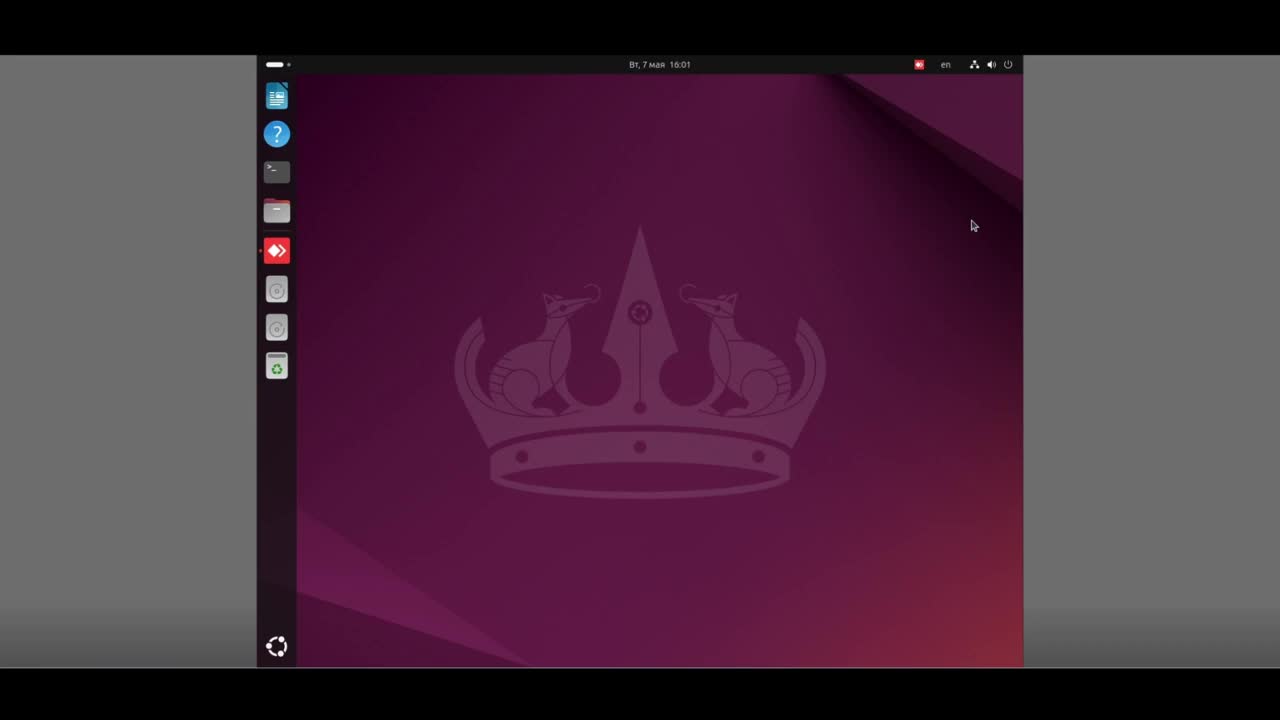Open the Files manager in the dock
This screenshot has width=1280, height=720.
point(277,211)
